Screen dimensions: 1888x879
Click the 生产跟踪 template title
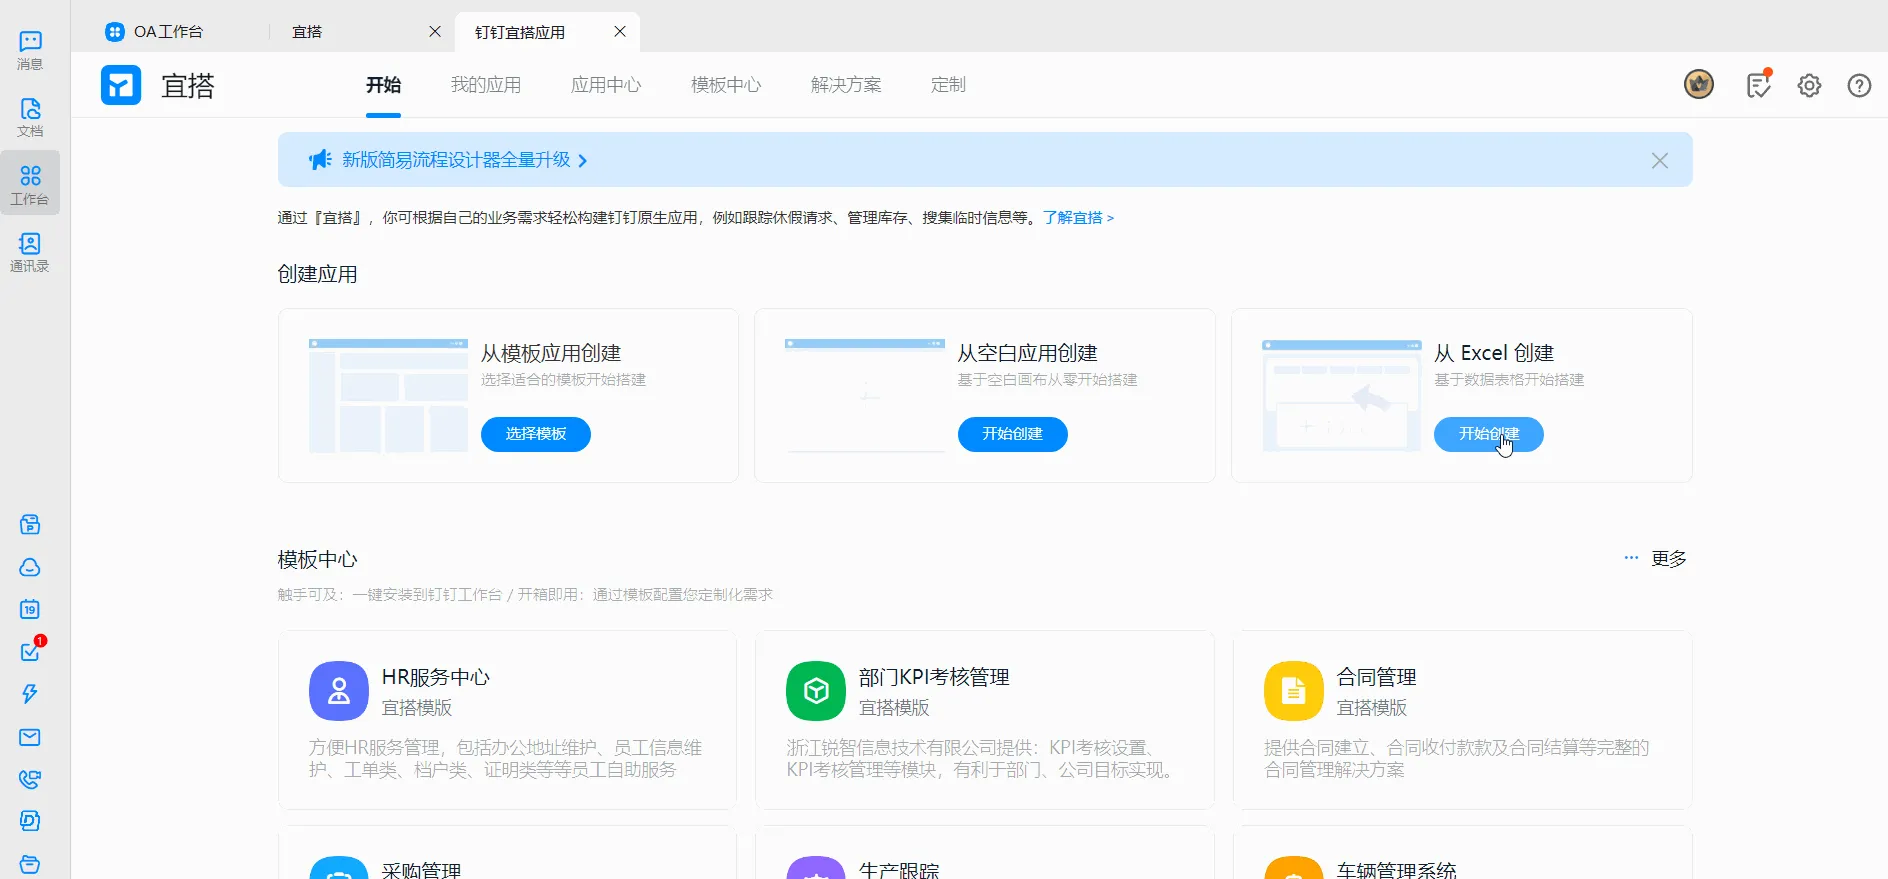(x=899, y=870)
